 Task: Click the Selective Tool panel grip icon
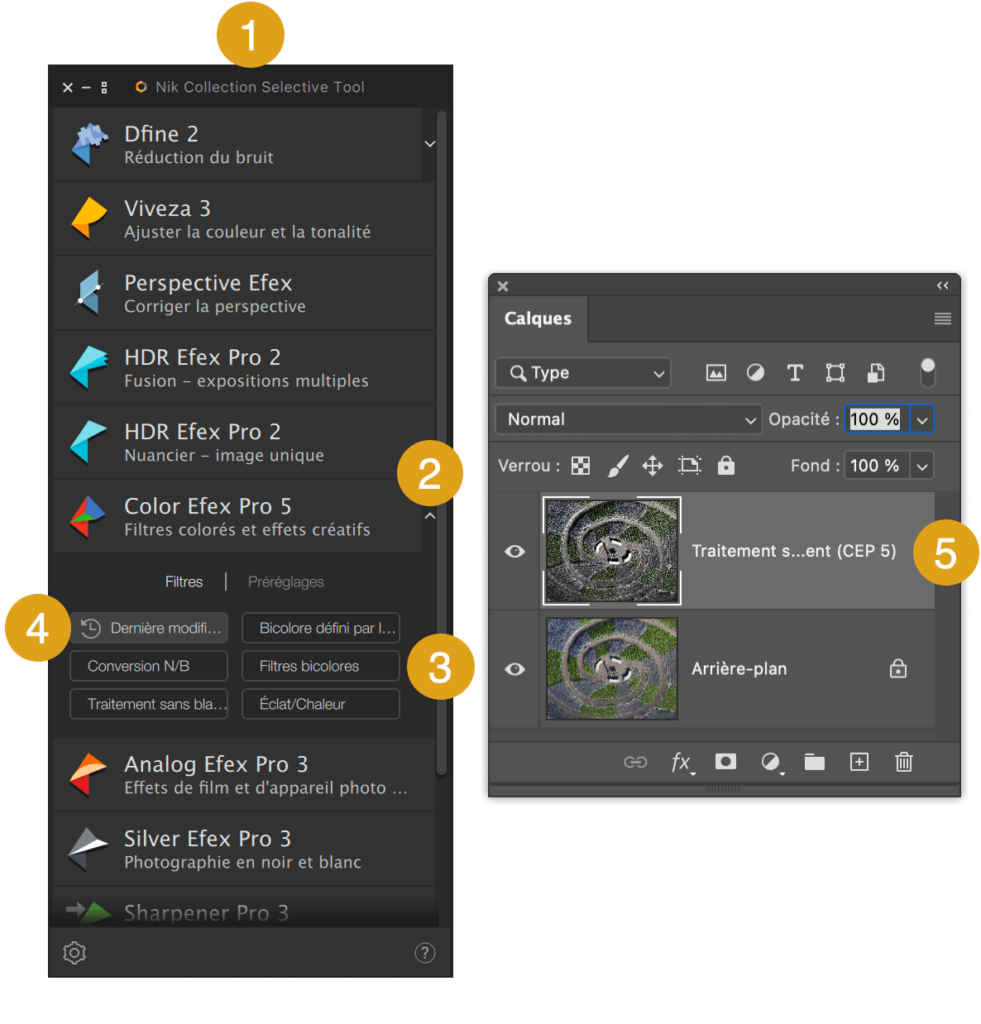[x=105, y=88]
